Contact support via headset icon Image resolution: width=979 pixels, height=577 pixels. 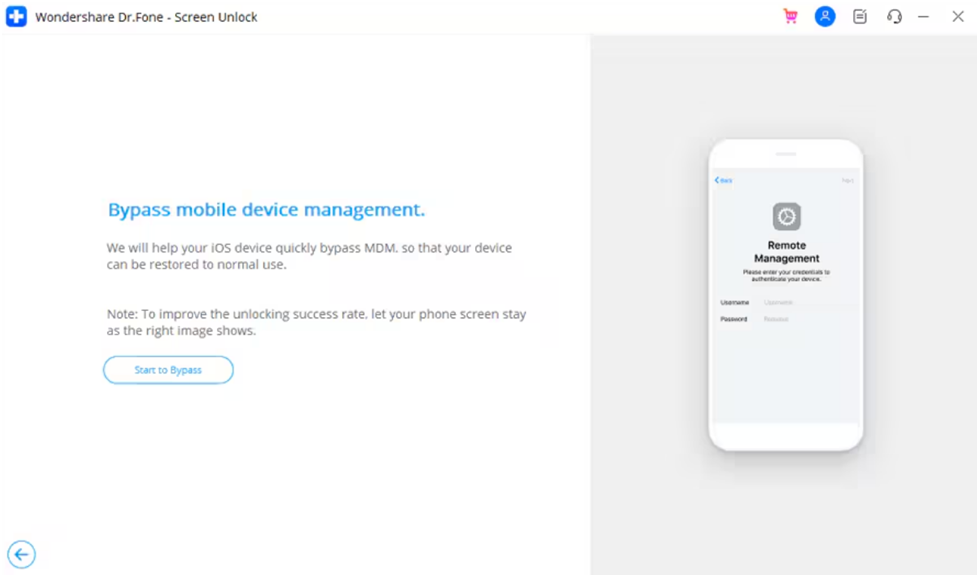894,17
